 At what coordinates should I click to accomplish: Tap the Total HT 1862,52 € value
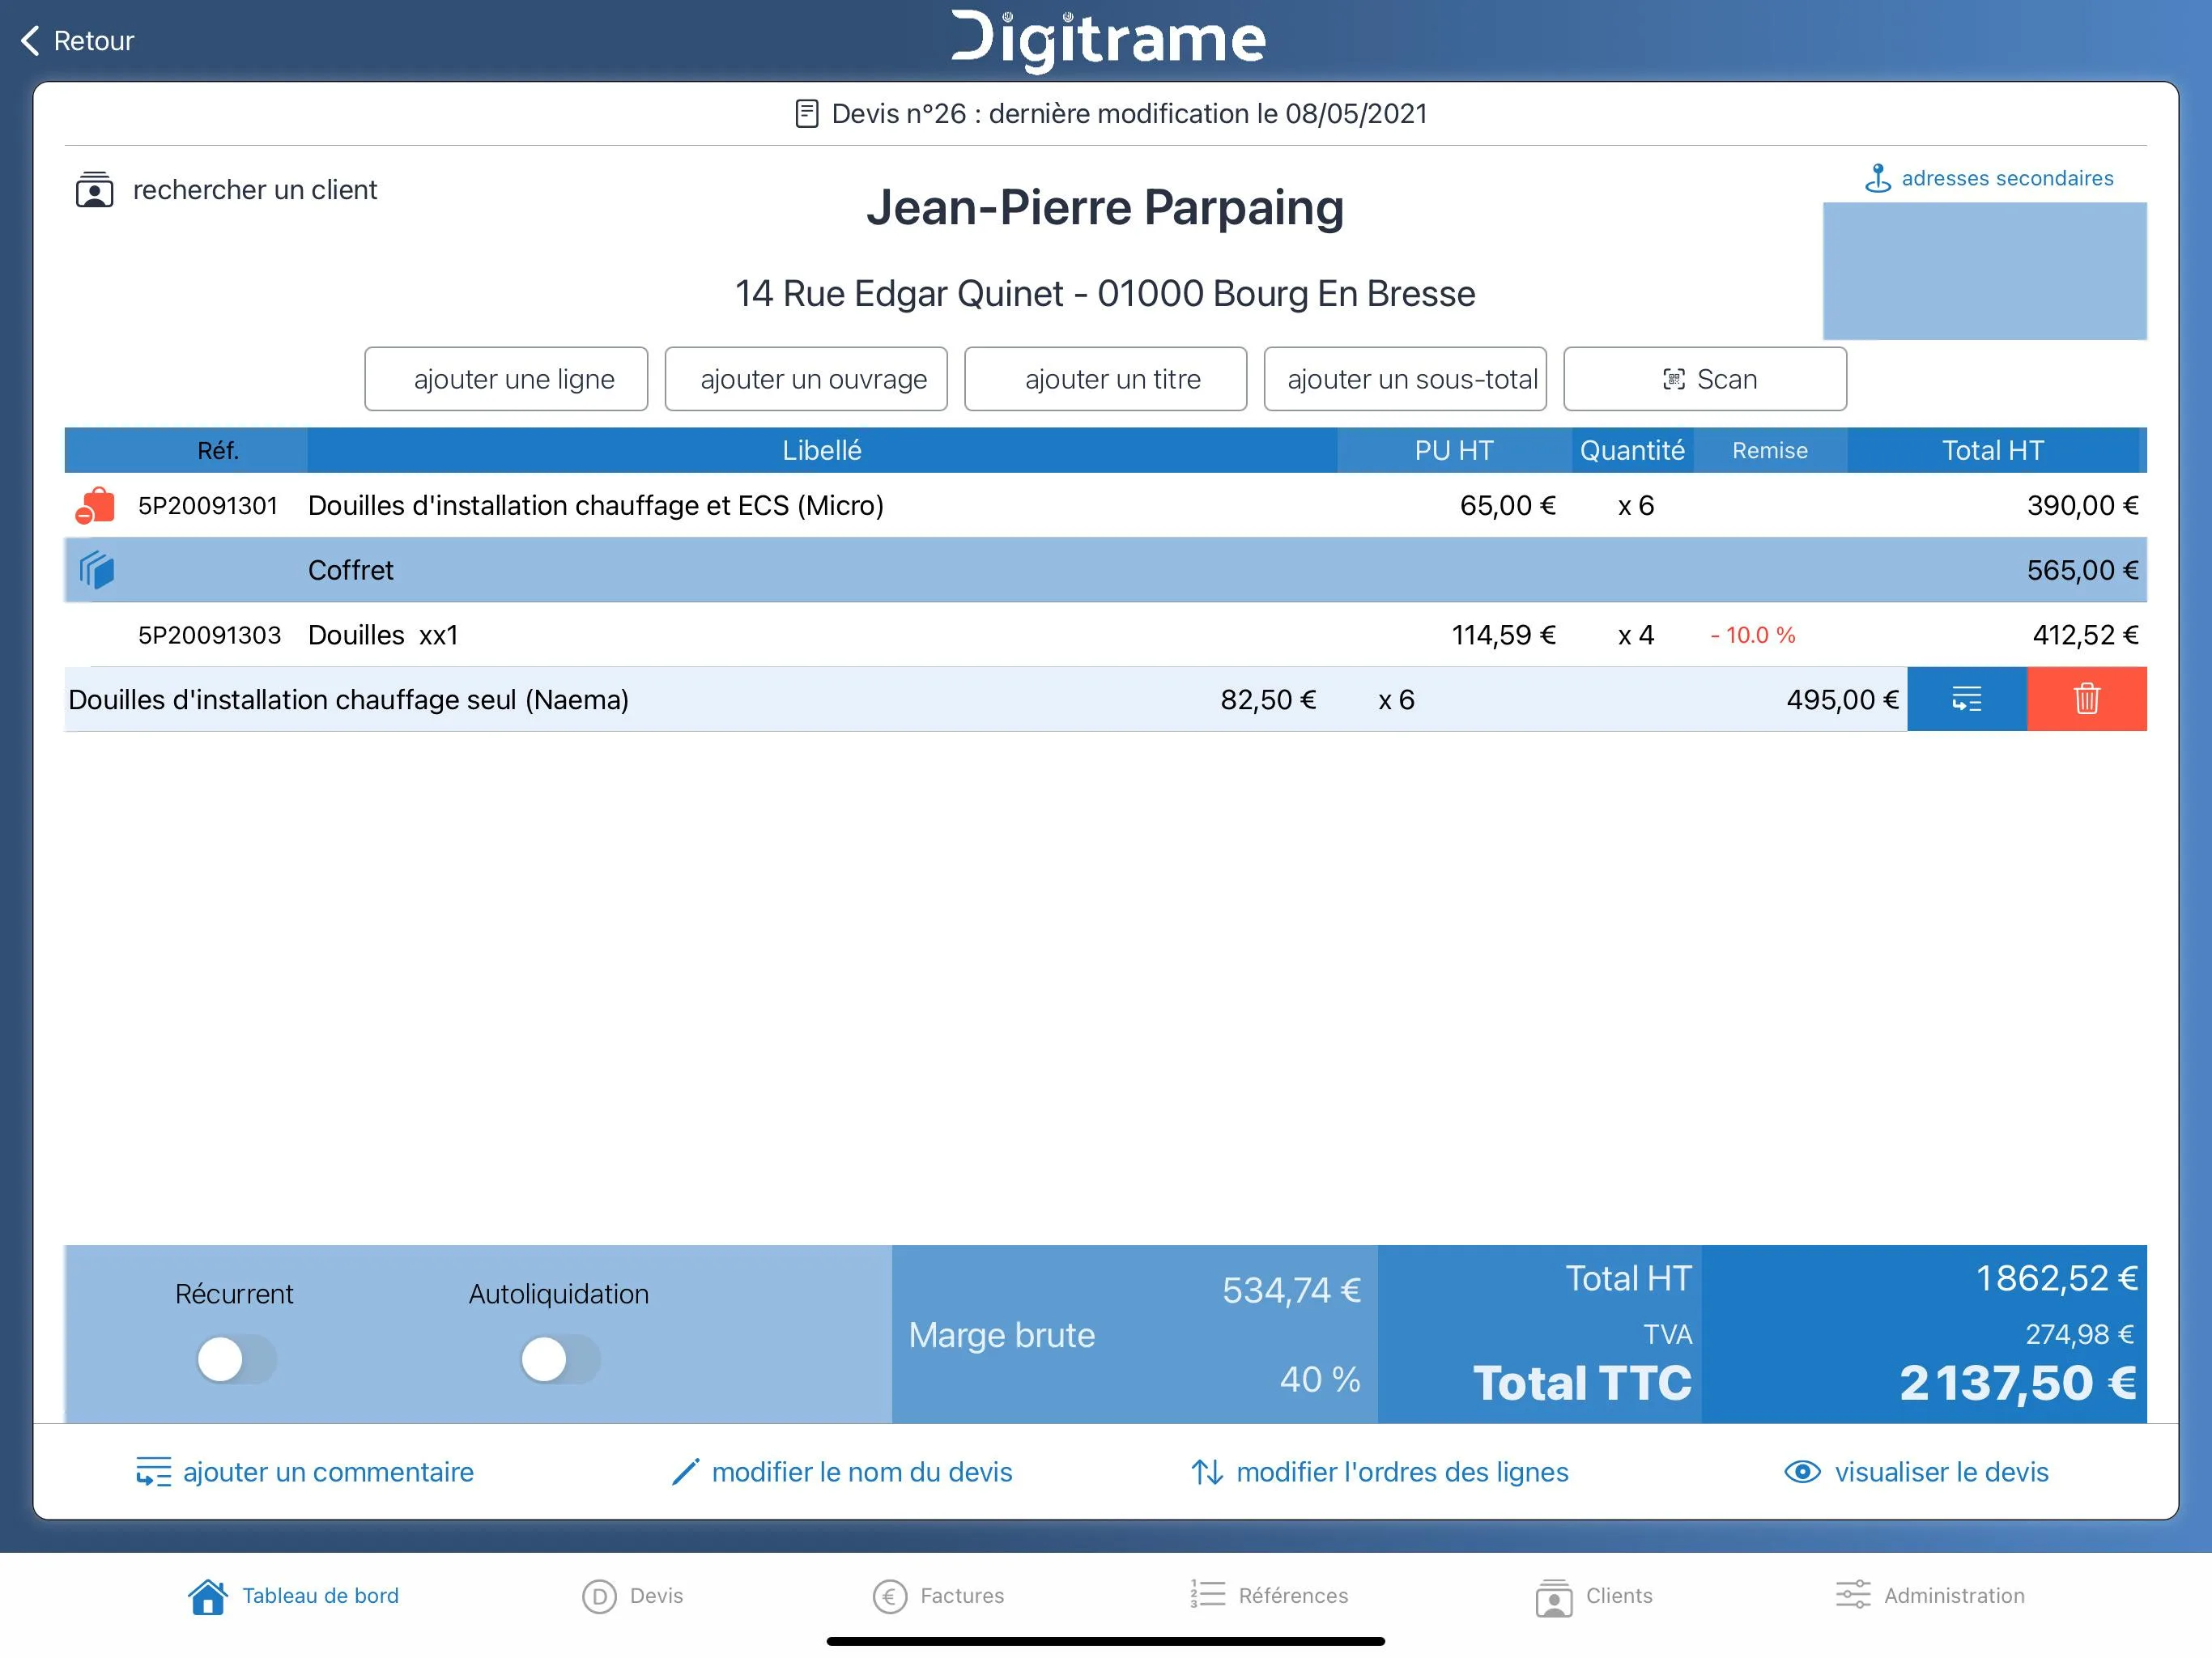pyautogui.click(x=2056, y=1279)
